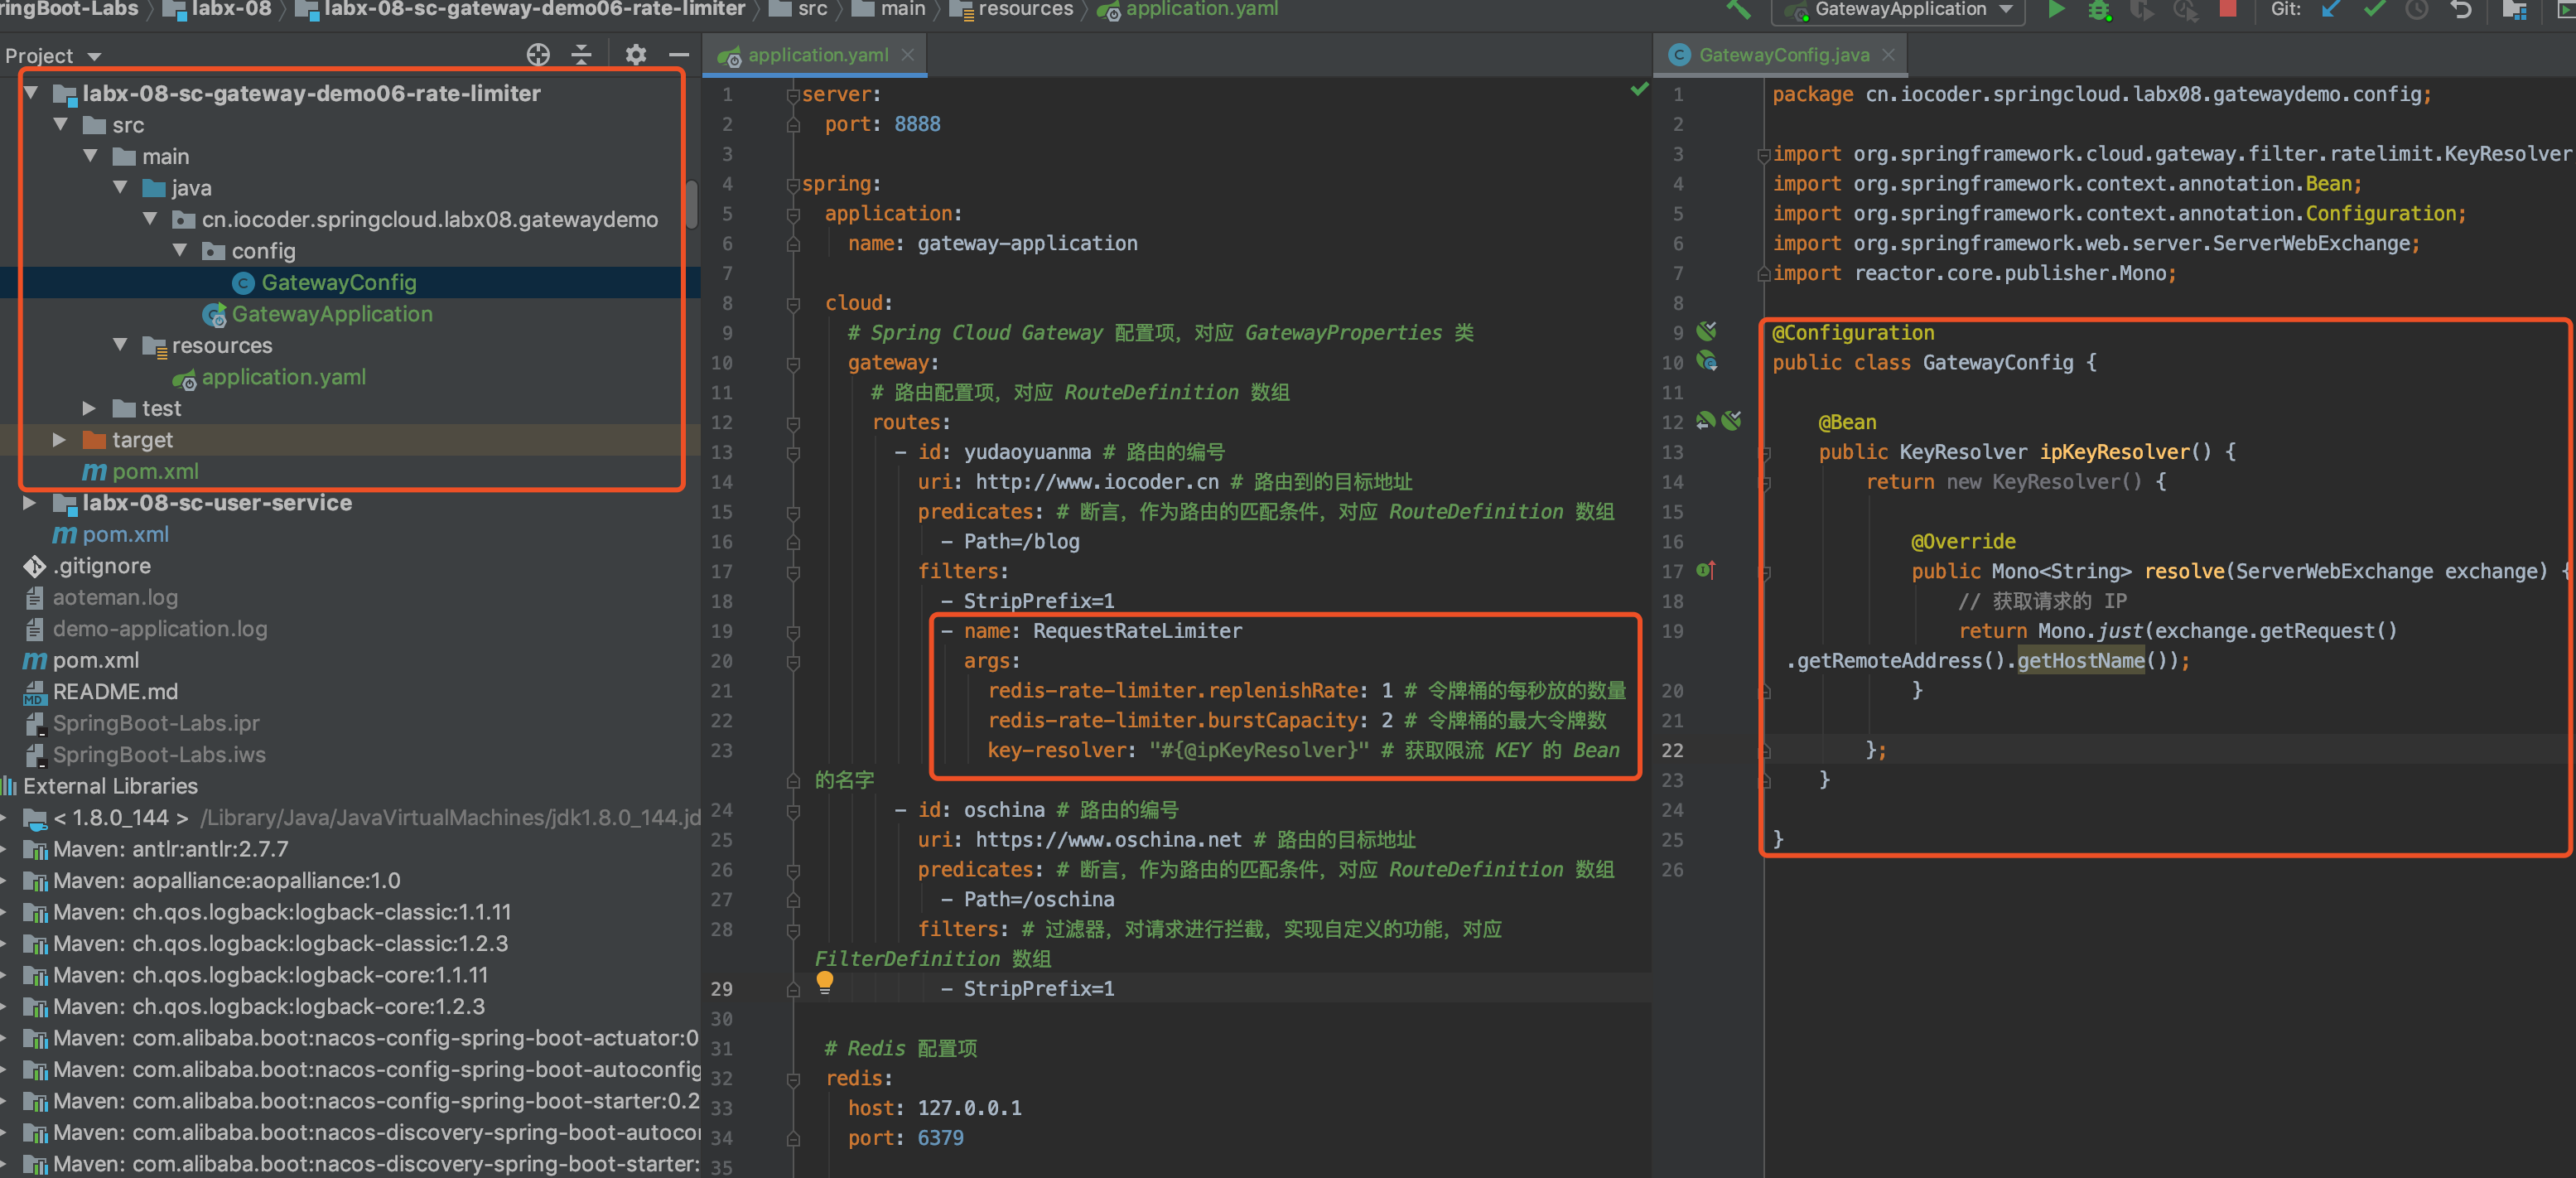The height and width of the screenshot is (1178, 2576).
Task: Commit changes with the Git checkmark
Action: pos(2374,10)
